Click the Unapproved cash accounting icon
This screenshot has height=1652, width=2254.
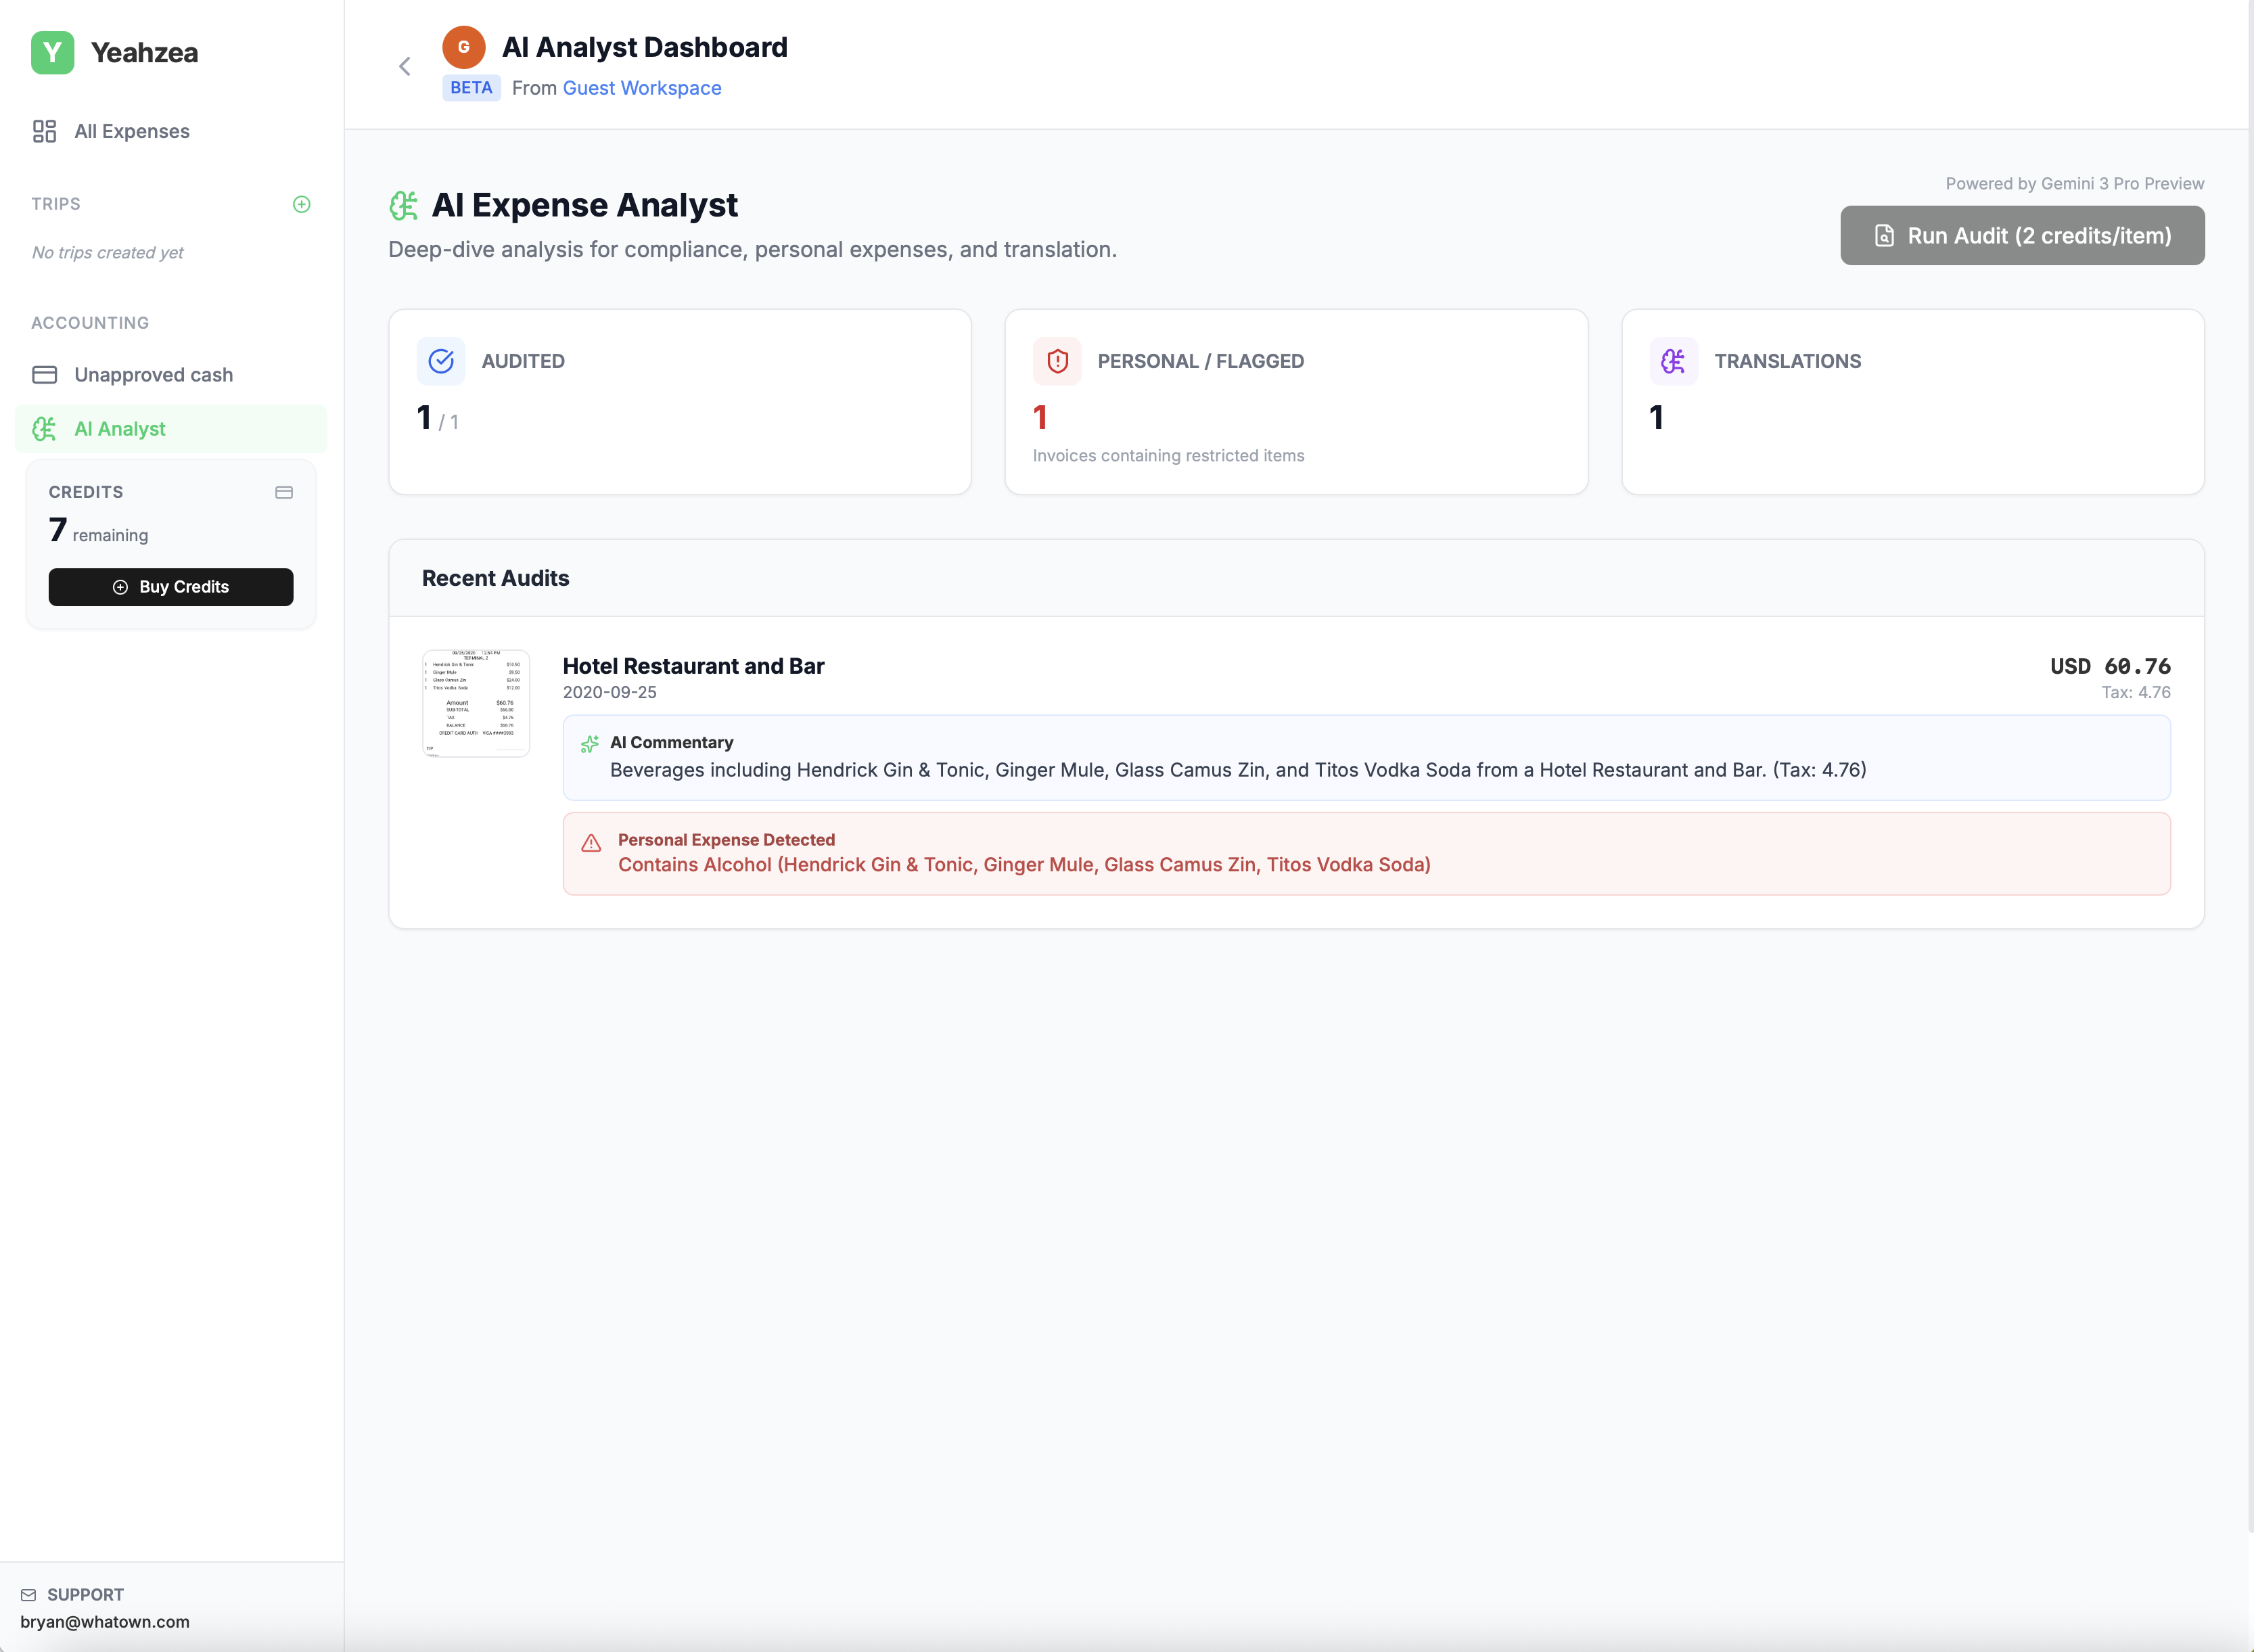45,374
